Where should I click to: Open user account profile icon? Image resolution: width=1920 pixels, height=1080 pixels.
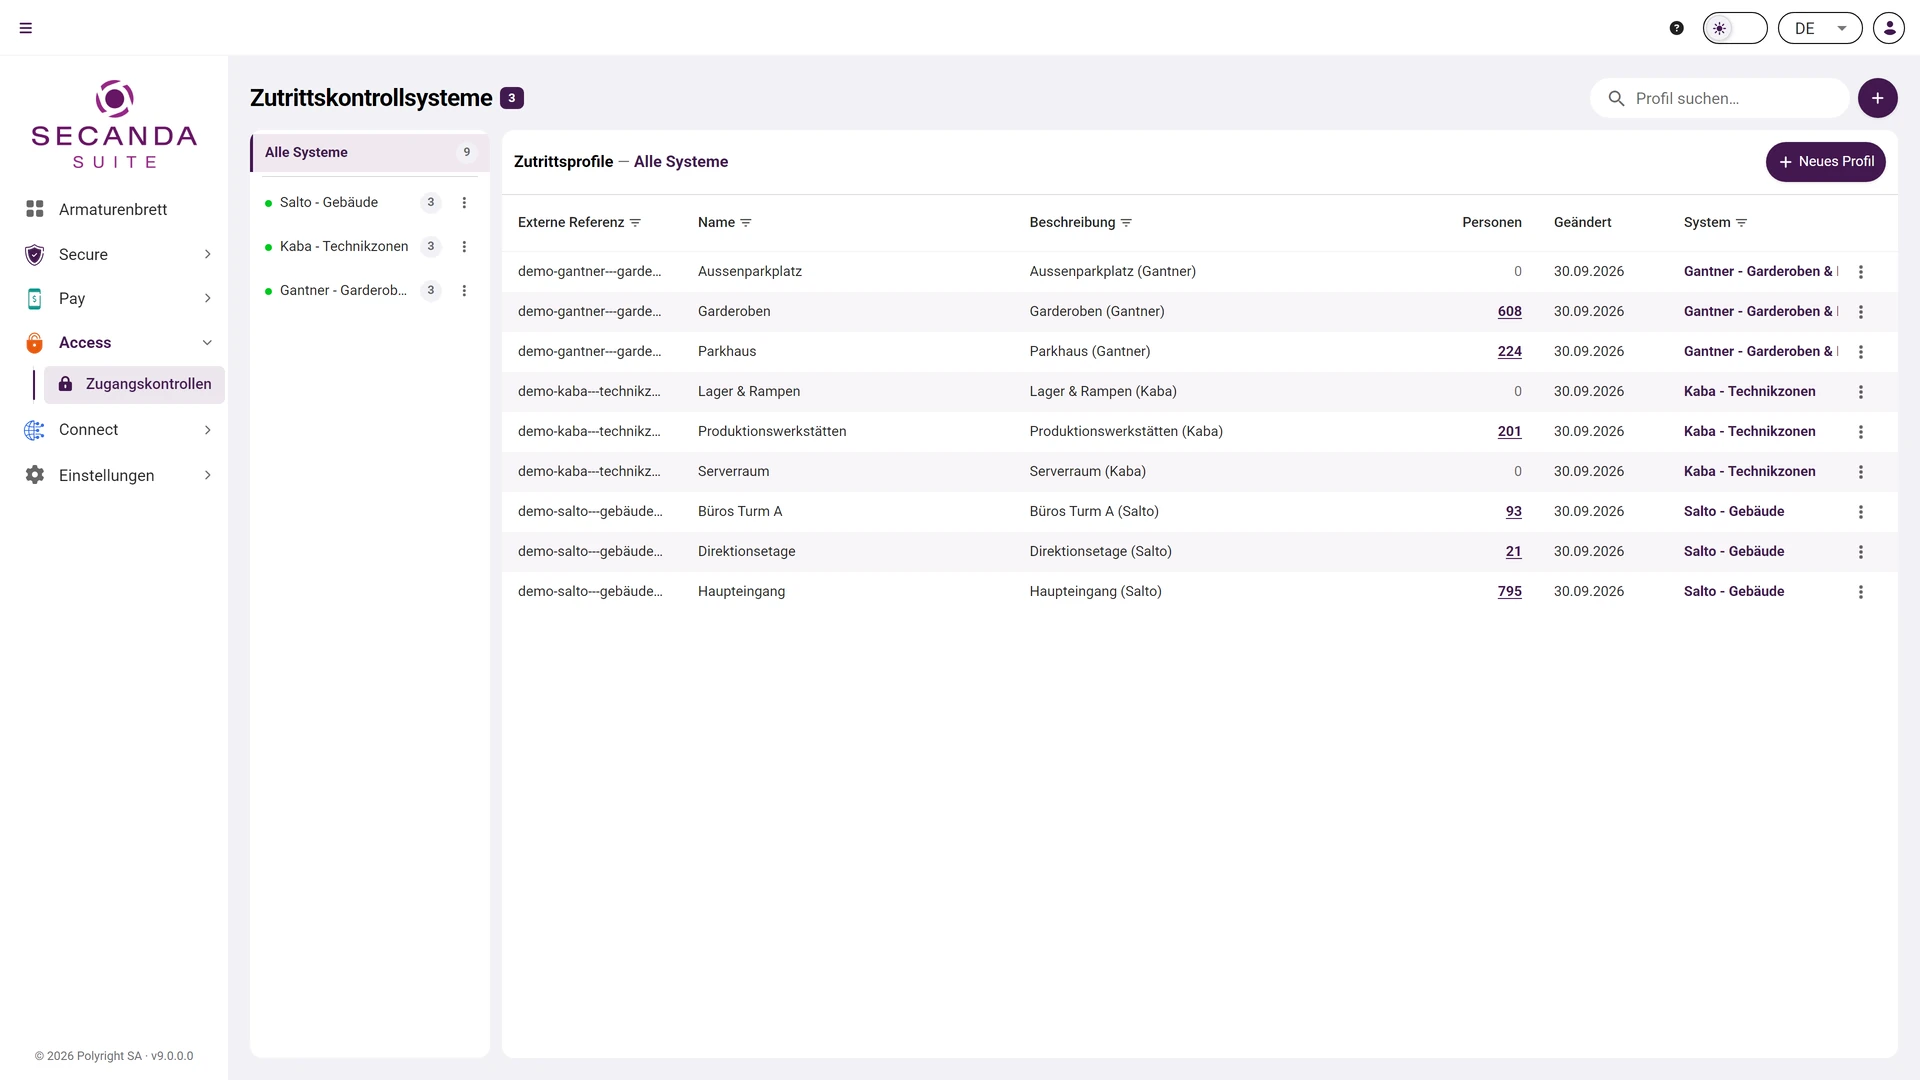pos(1889,28)
